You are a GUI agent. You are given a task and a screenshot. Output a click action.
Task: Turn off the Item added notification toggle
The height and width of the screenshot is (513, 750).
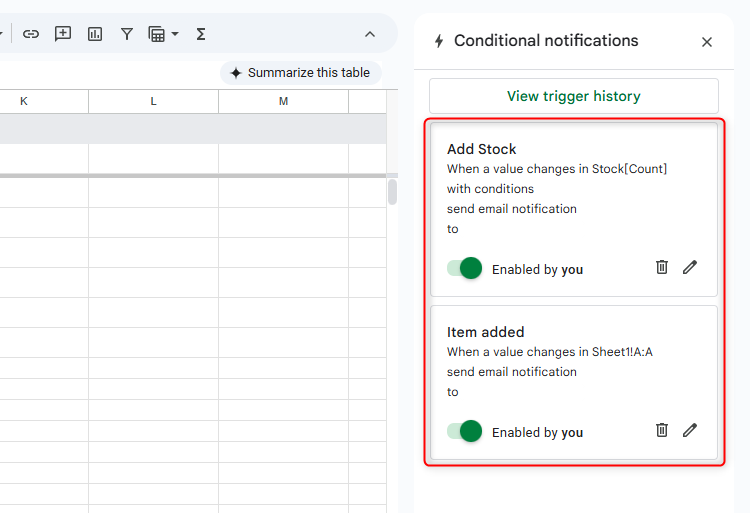[x=465, y=431]
